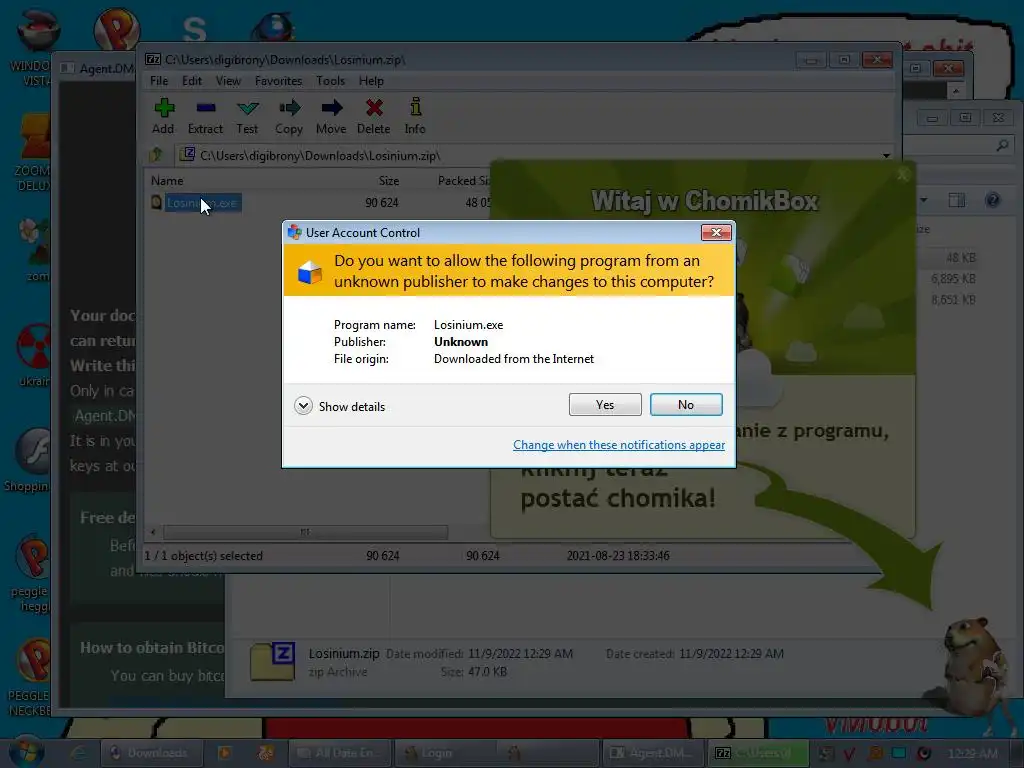1024x768 pixels.
Task: Click the Explorer help question mark icon
Action: 993,200
